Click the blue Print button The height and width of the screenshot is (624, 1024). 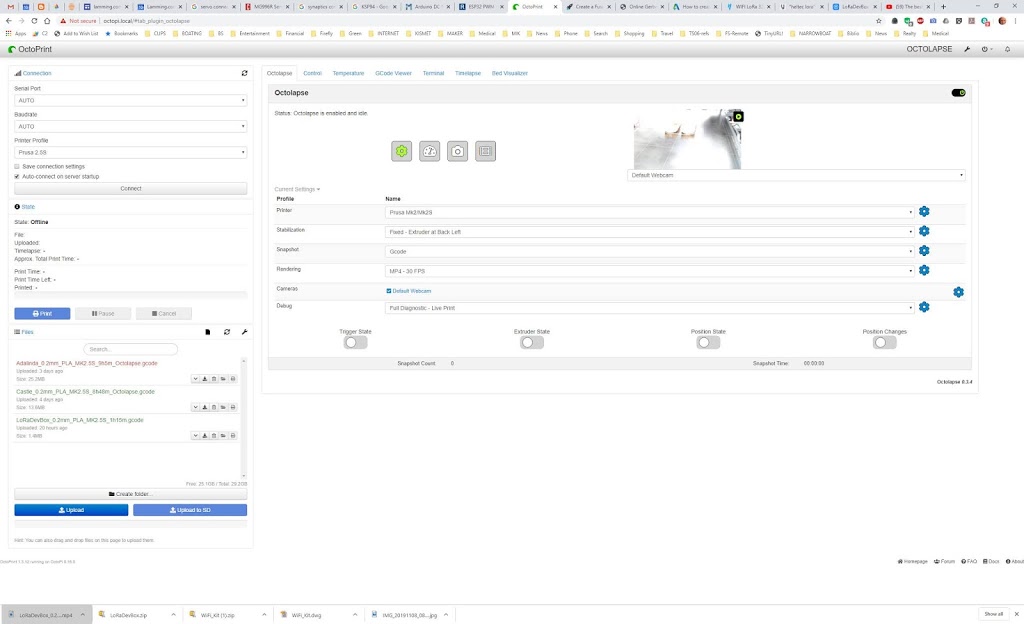tap(42, 313)
